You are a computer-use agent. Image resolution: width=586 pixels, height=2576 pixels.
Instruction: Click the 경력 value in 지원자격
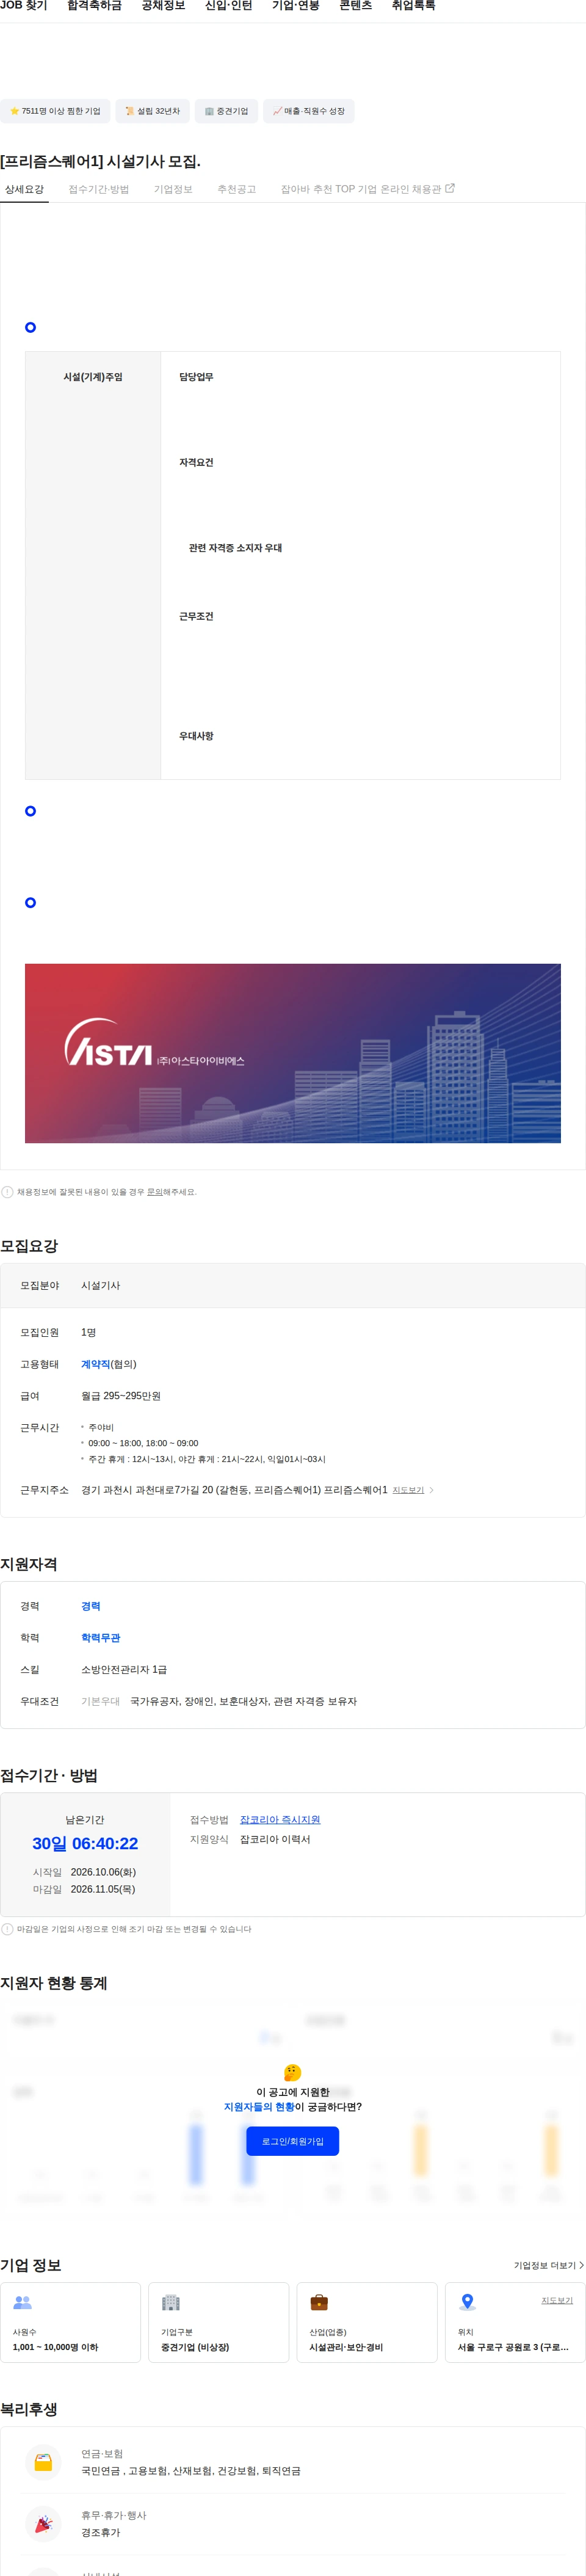(x=91, y=1606)
